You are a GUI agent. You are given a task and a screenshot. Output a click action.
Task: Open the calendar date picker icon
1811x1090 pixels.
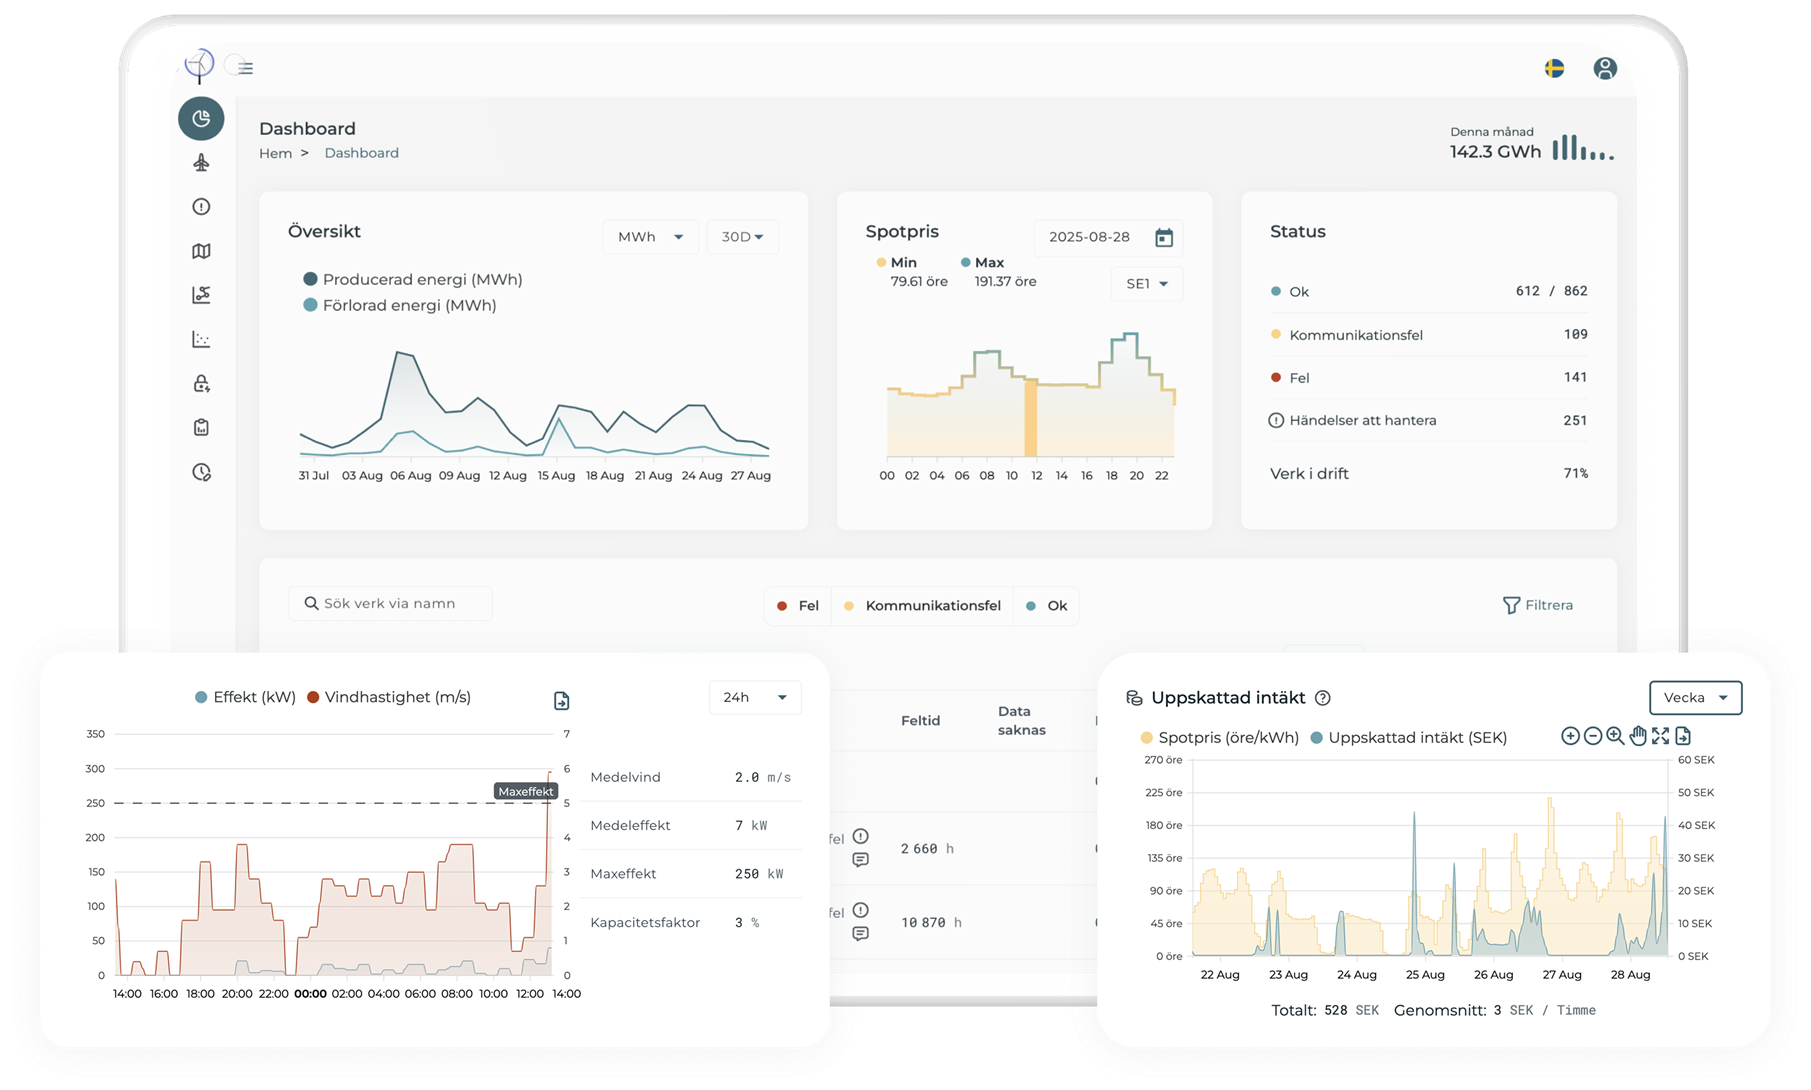coord(1163,237)
